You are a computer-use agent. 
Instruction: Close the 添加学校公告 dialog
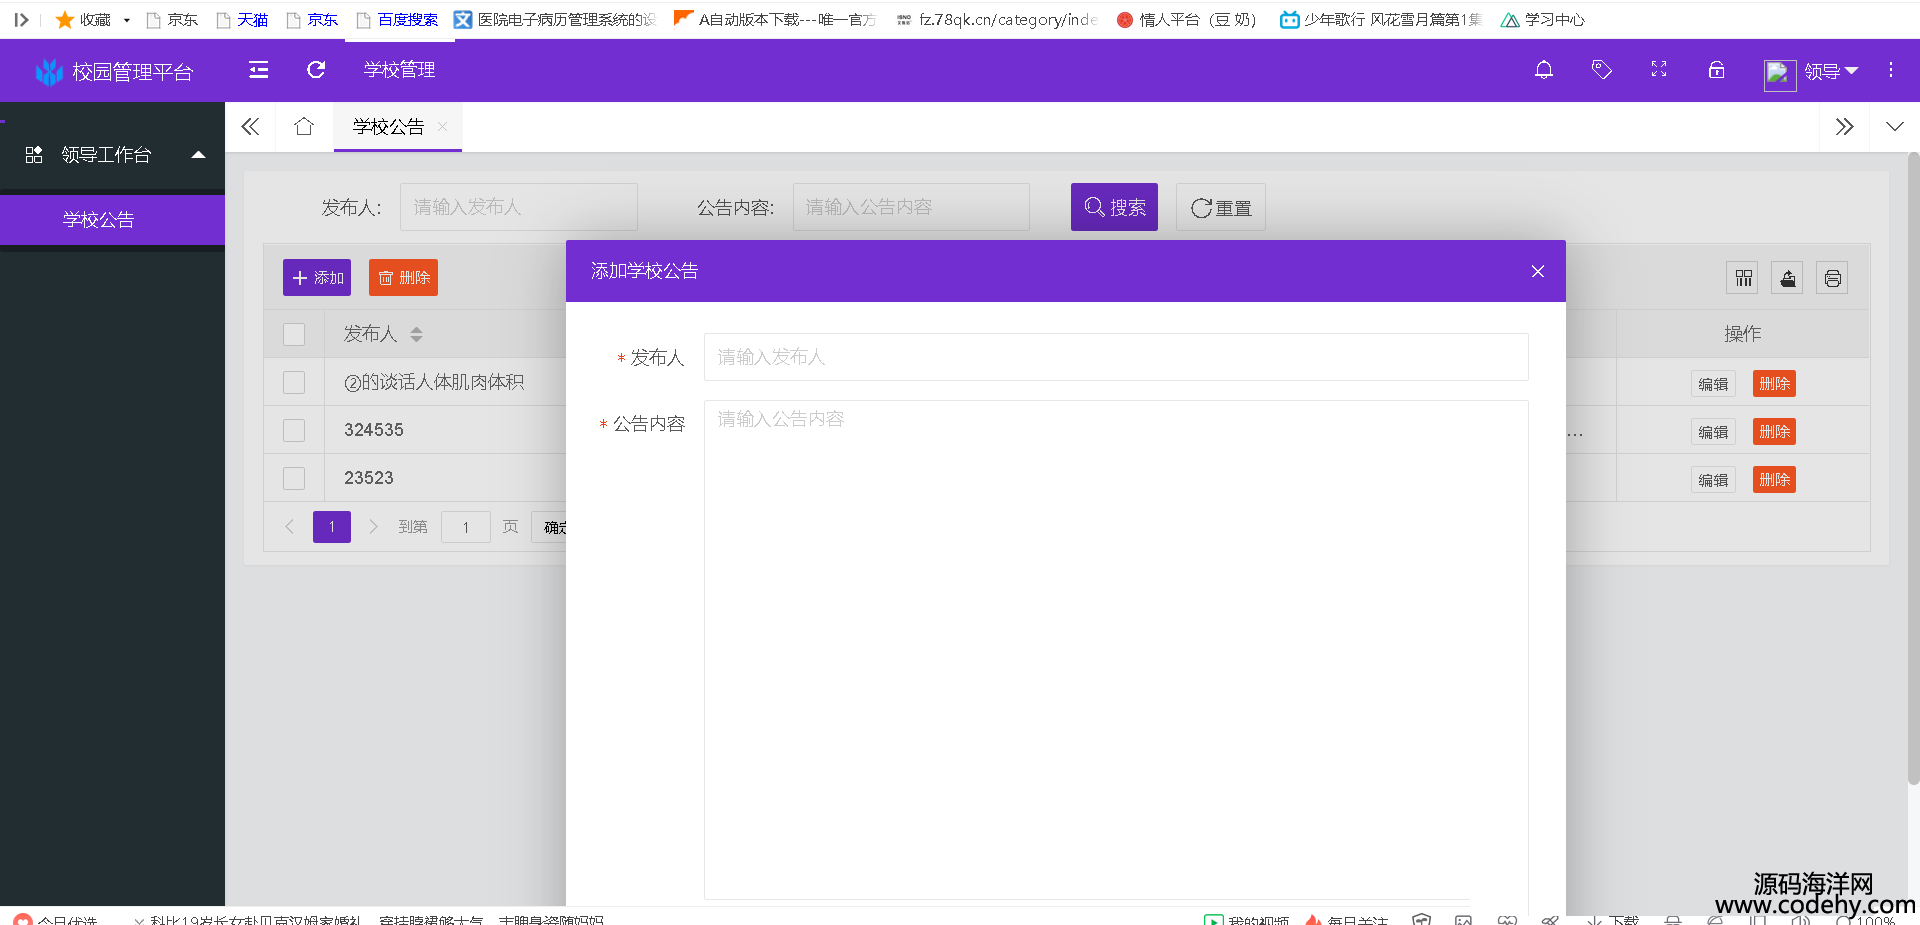(1538, 272)
